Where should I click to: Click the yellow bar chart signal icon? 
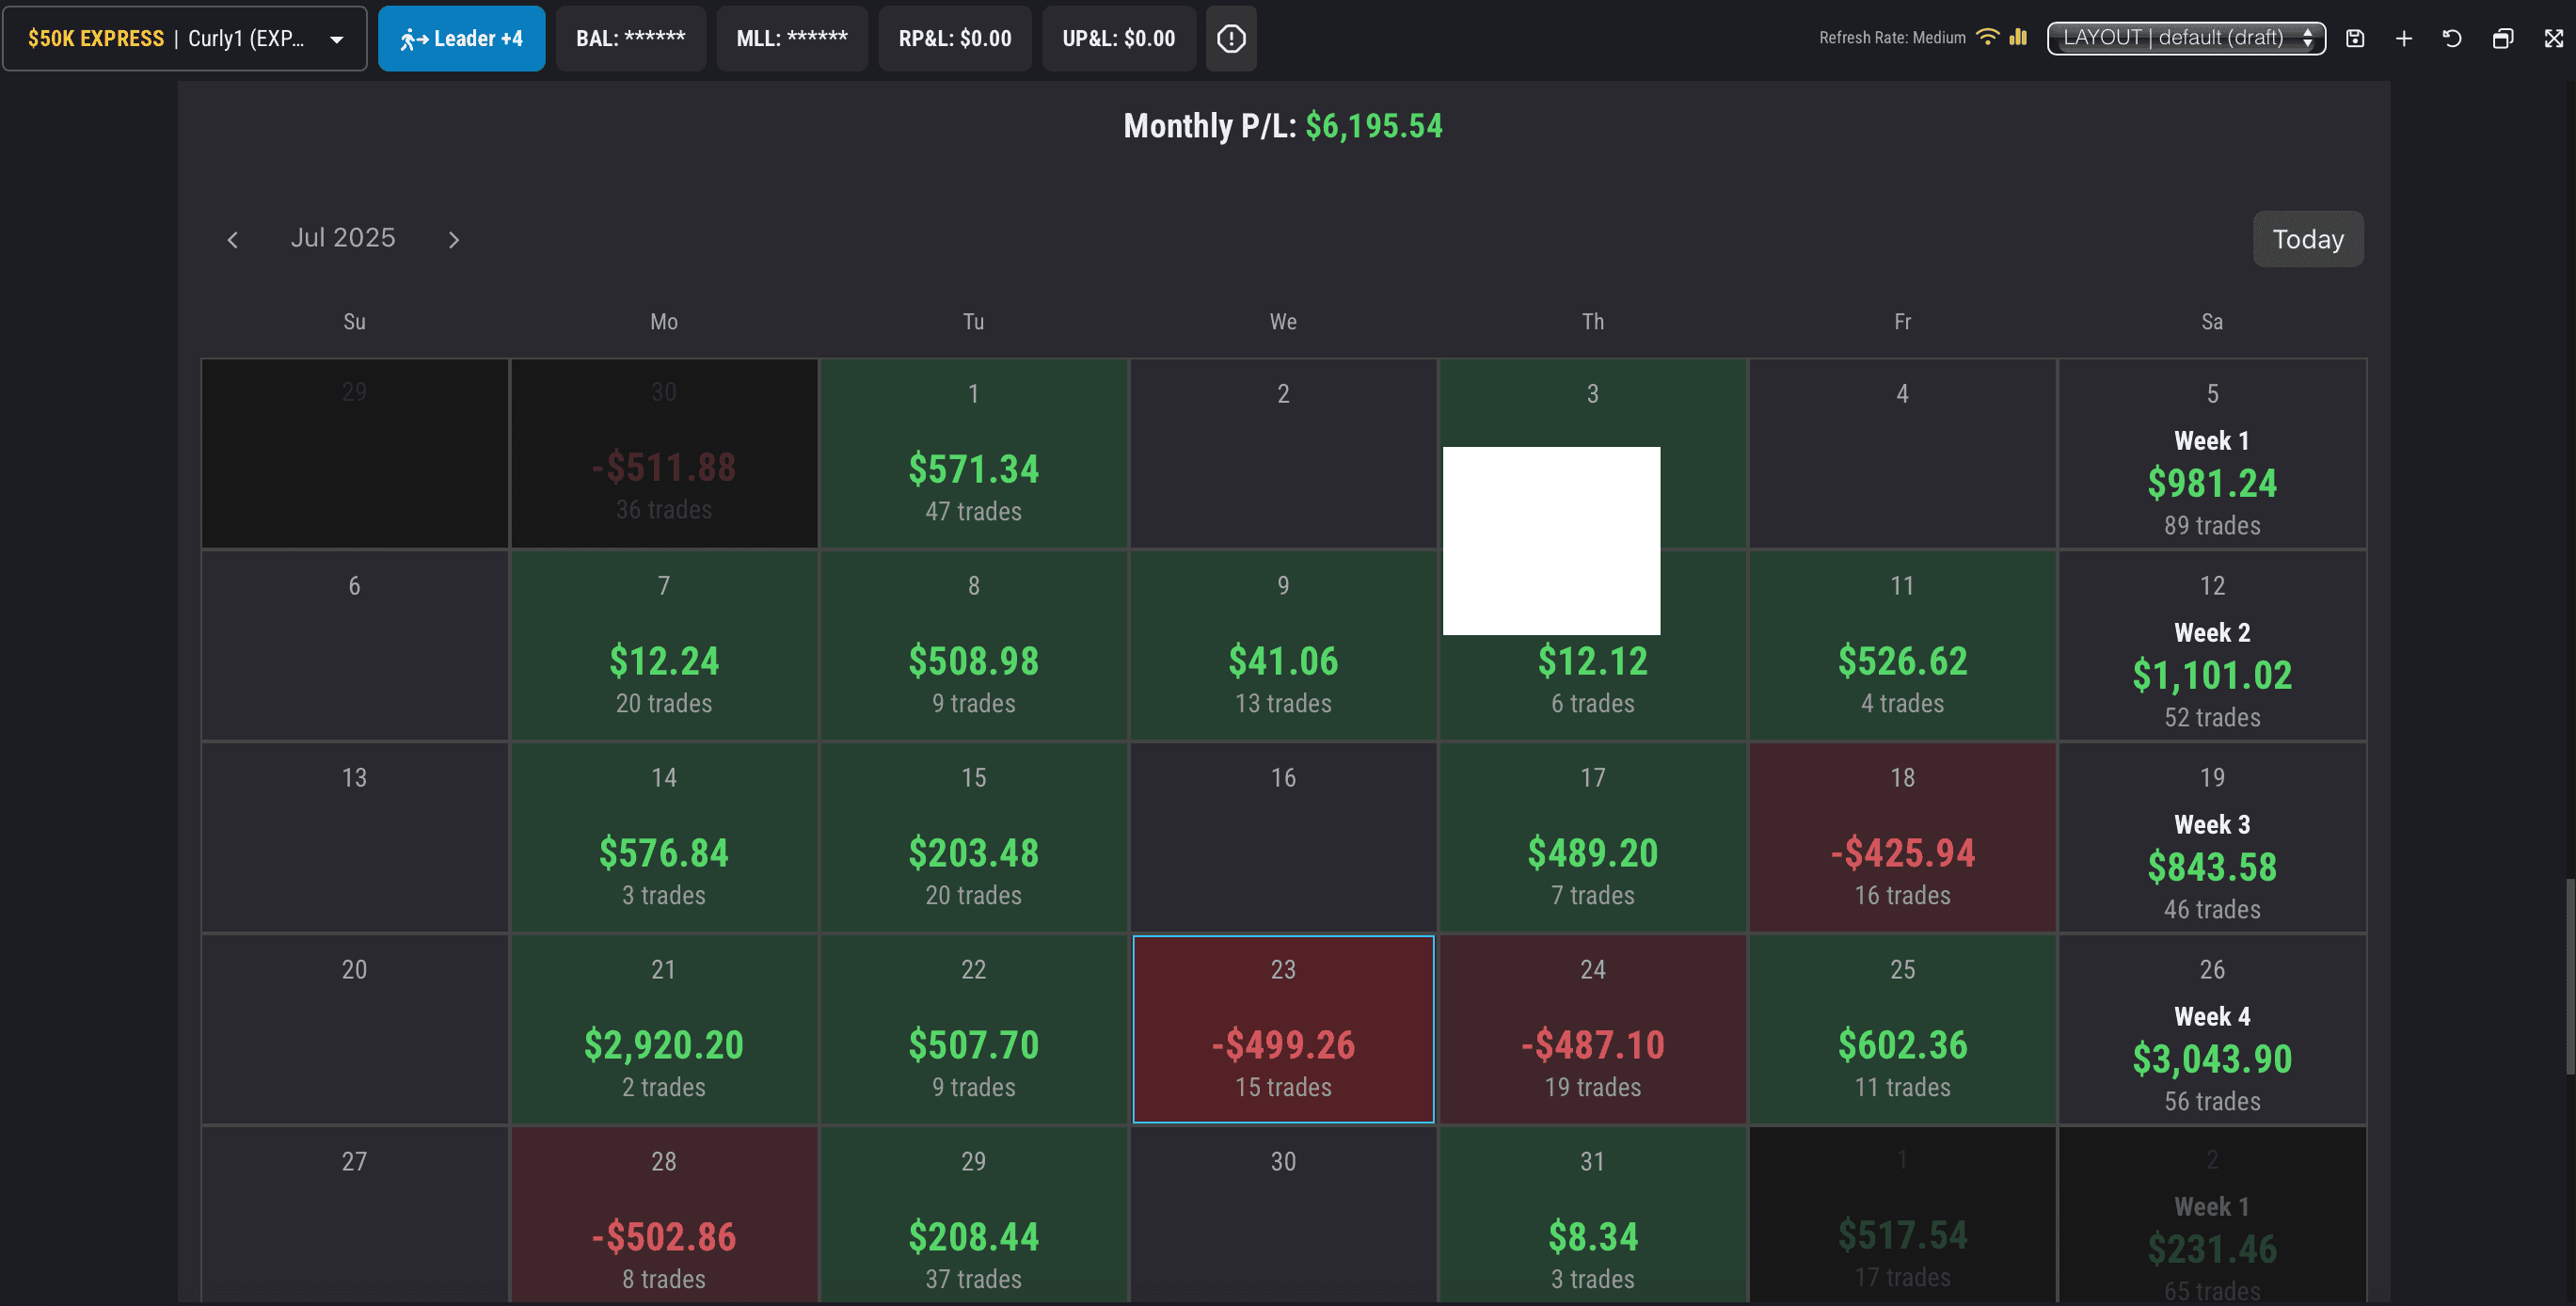coord(2018,37)
